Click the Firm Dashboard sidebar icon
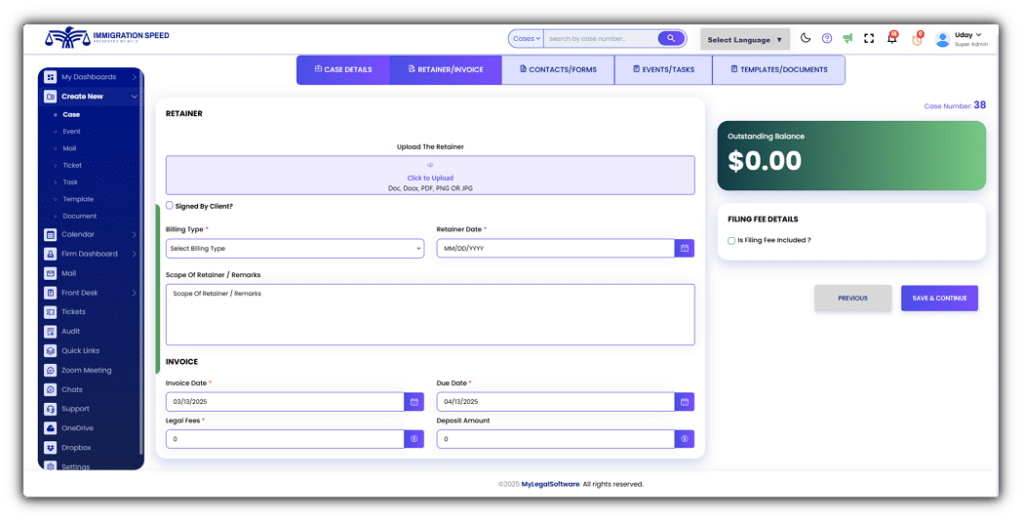 coord(50,254)
